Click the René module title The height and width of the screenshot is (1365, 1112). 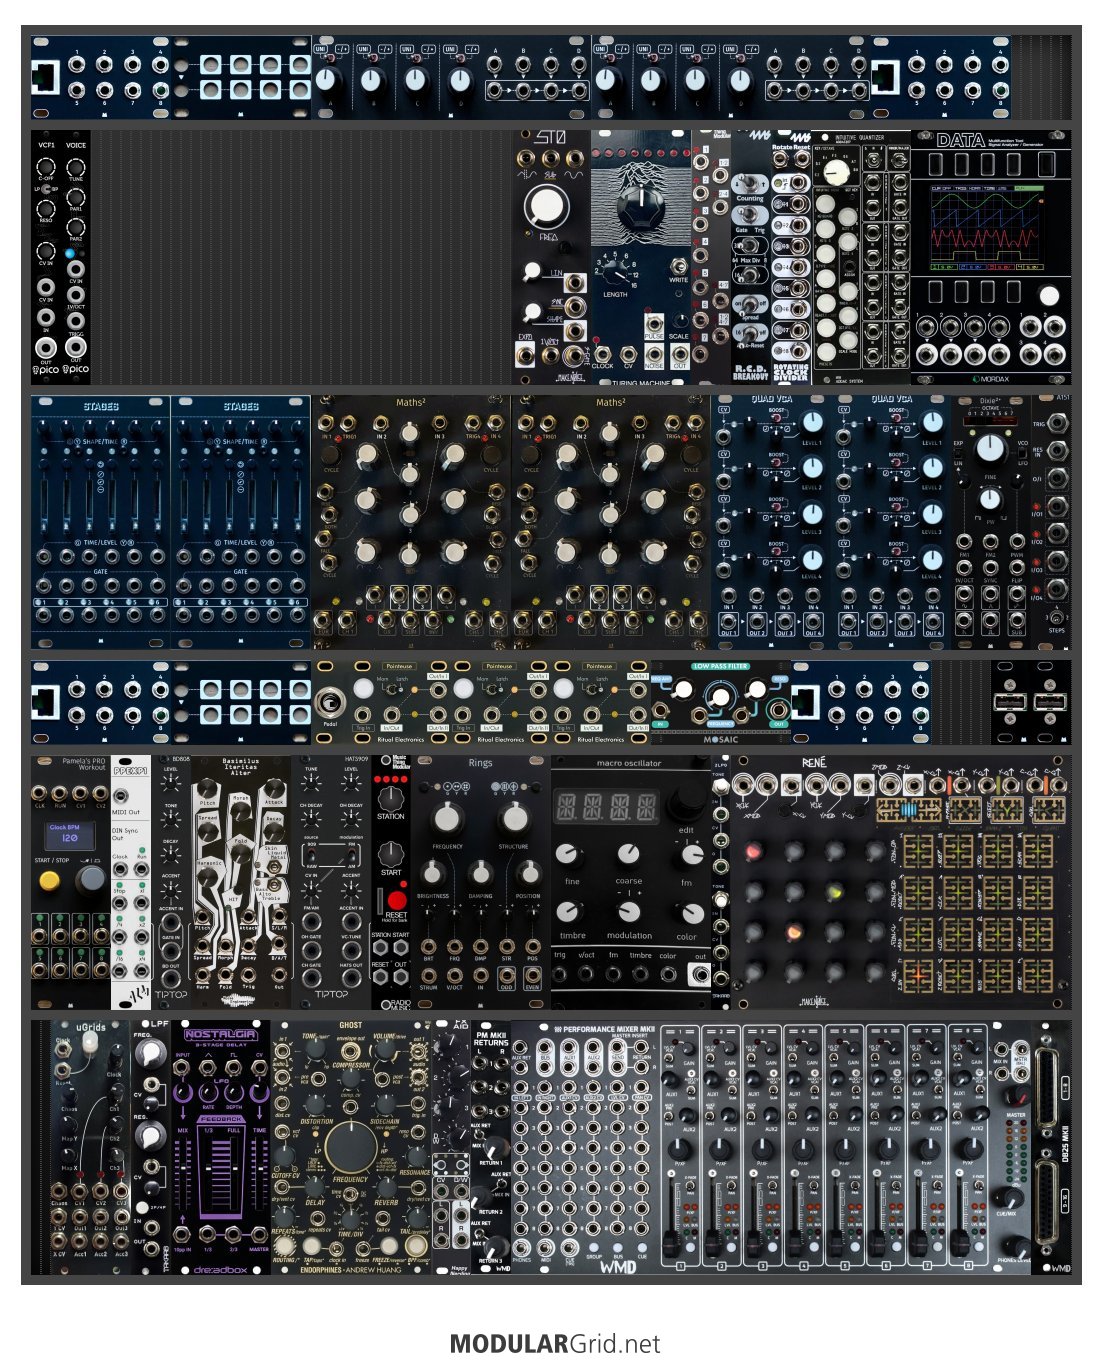[814, 763]
